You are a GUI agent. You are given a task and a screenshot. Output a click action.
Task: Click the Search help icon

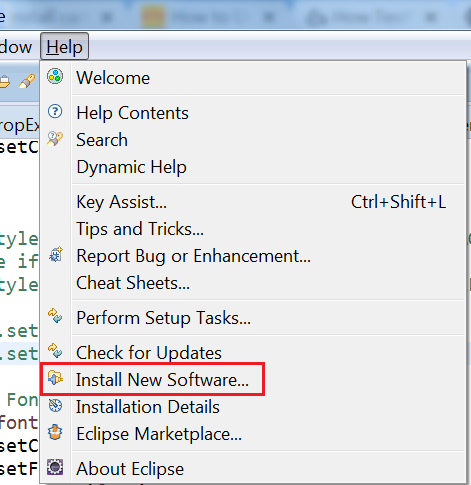[55, 138]
